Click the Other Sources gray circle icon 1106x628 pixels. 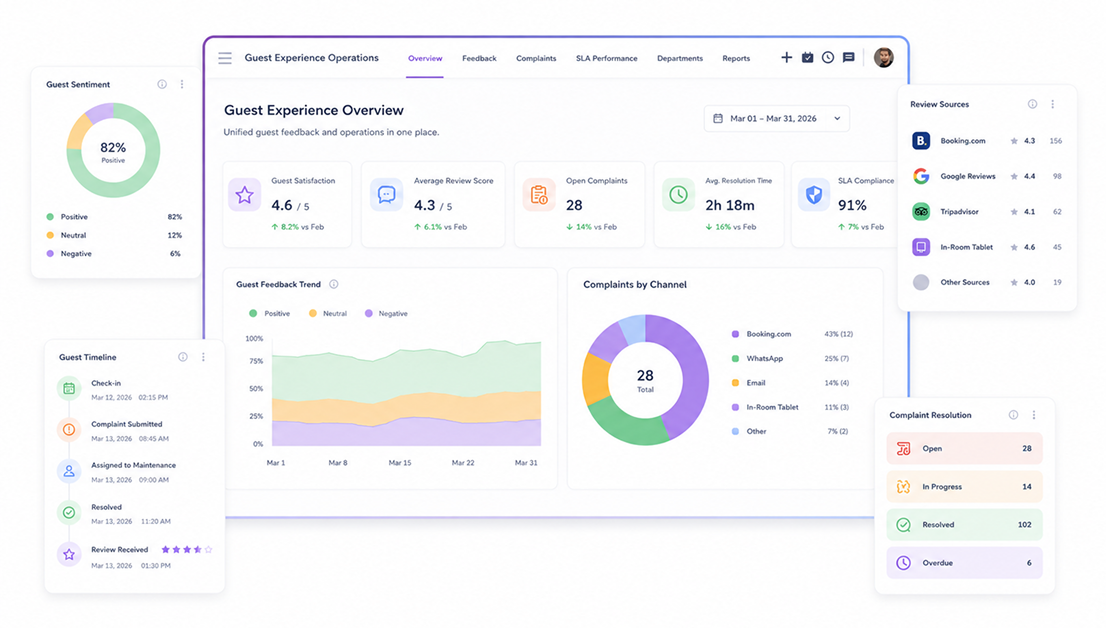(920, 282)
